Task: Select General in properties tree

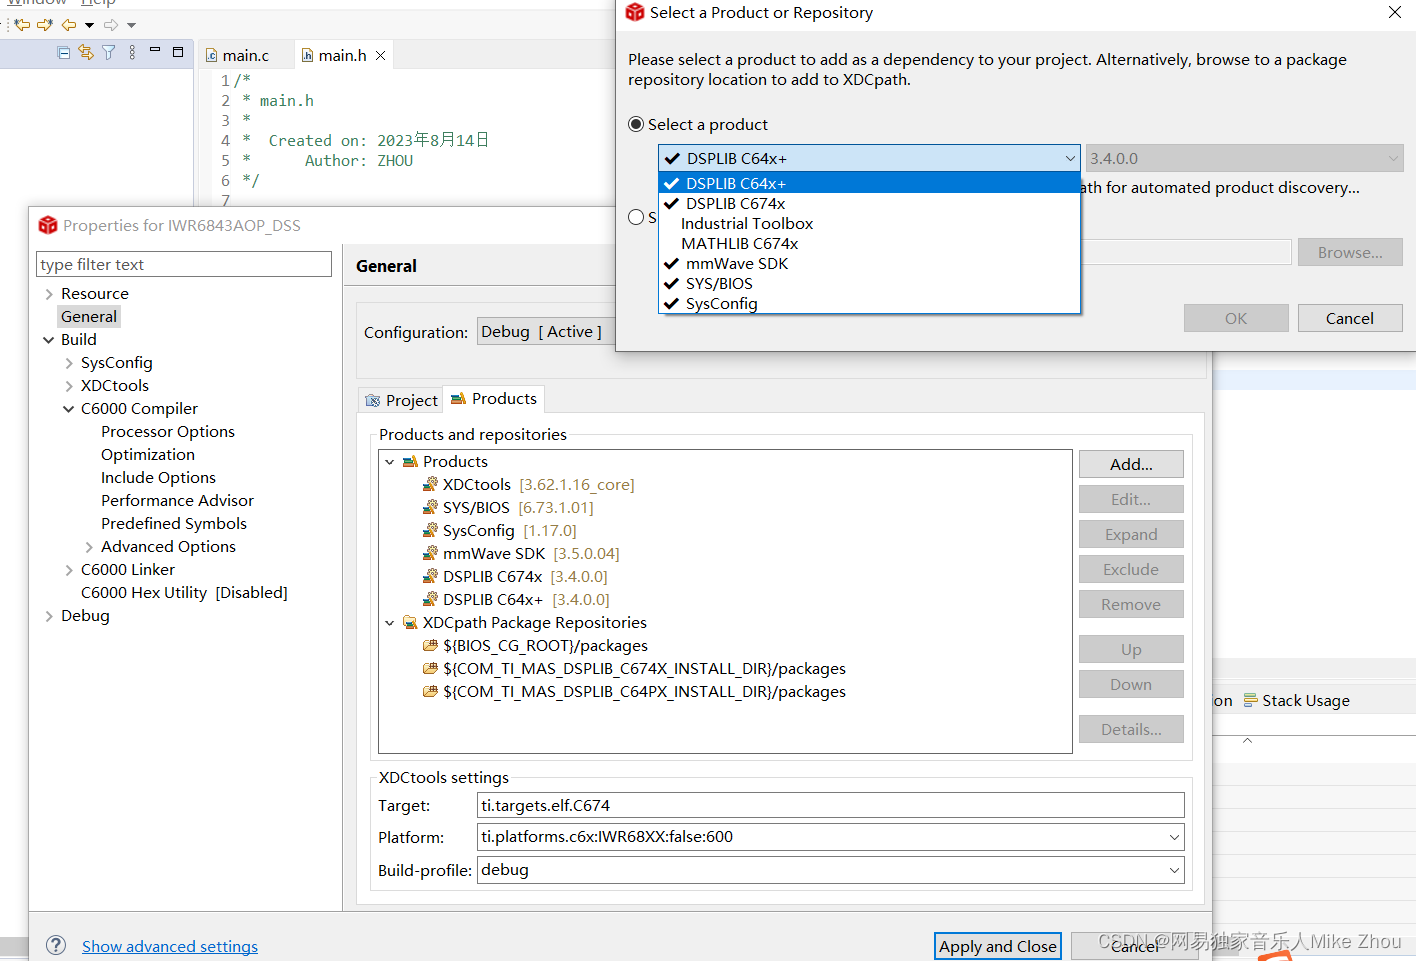Action: pyautogui.click(x=89, y=317)
